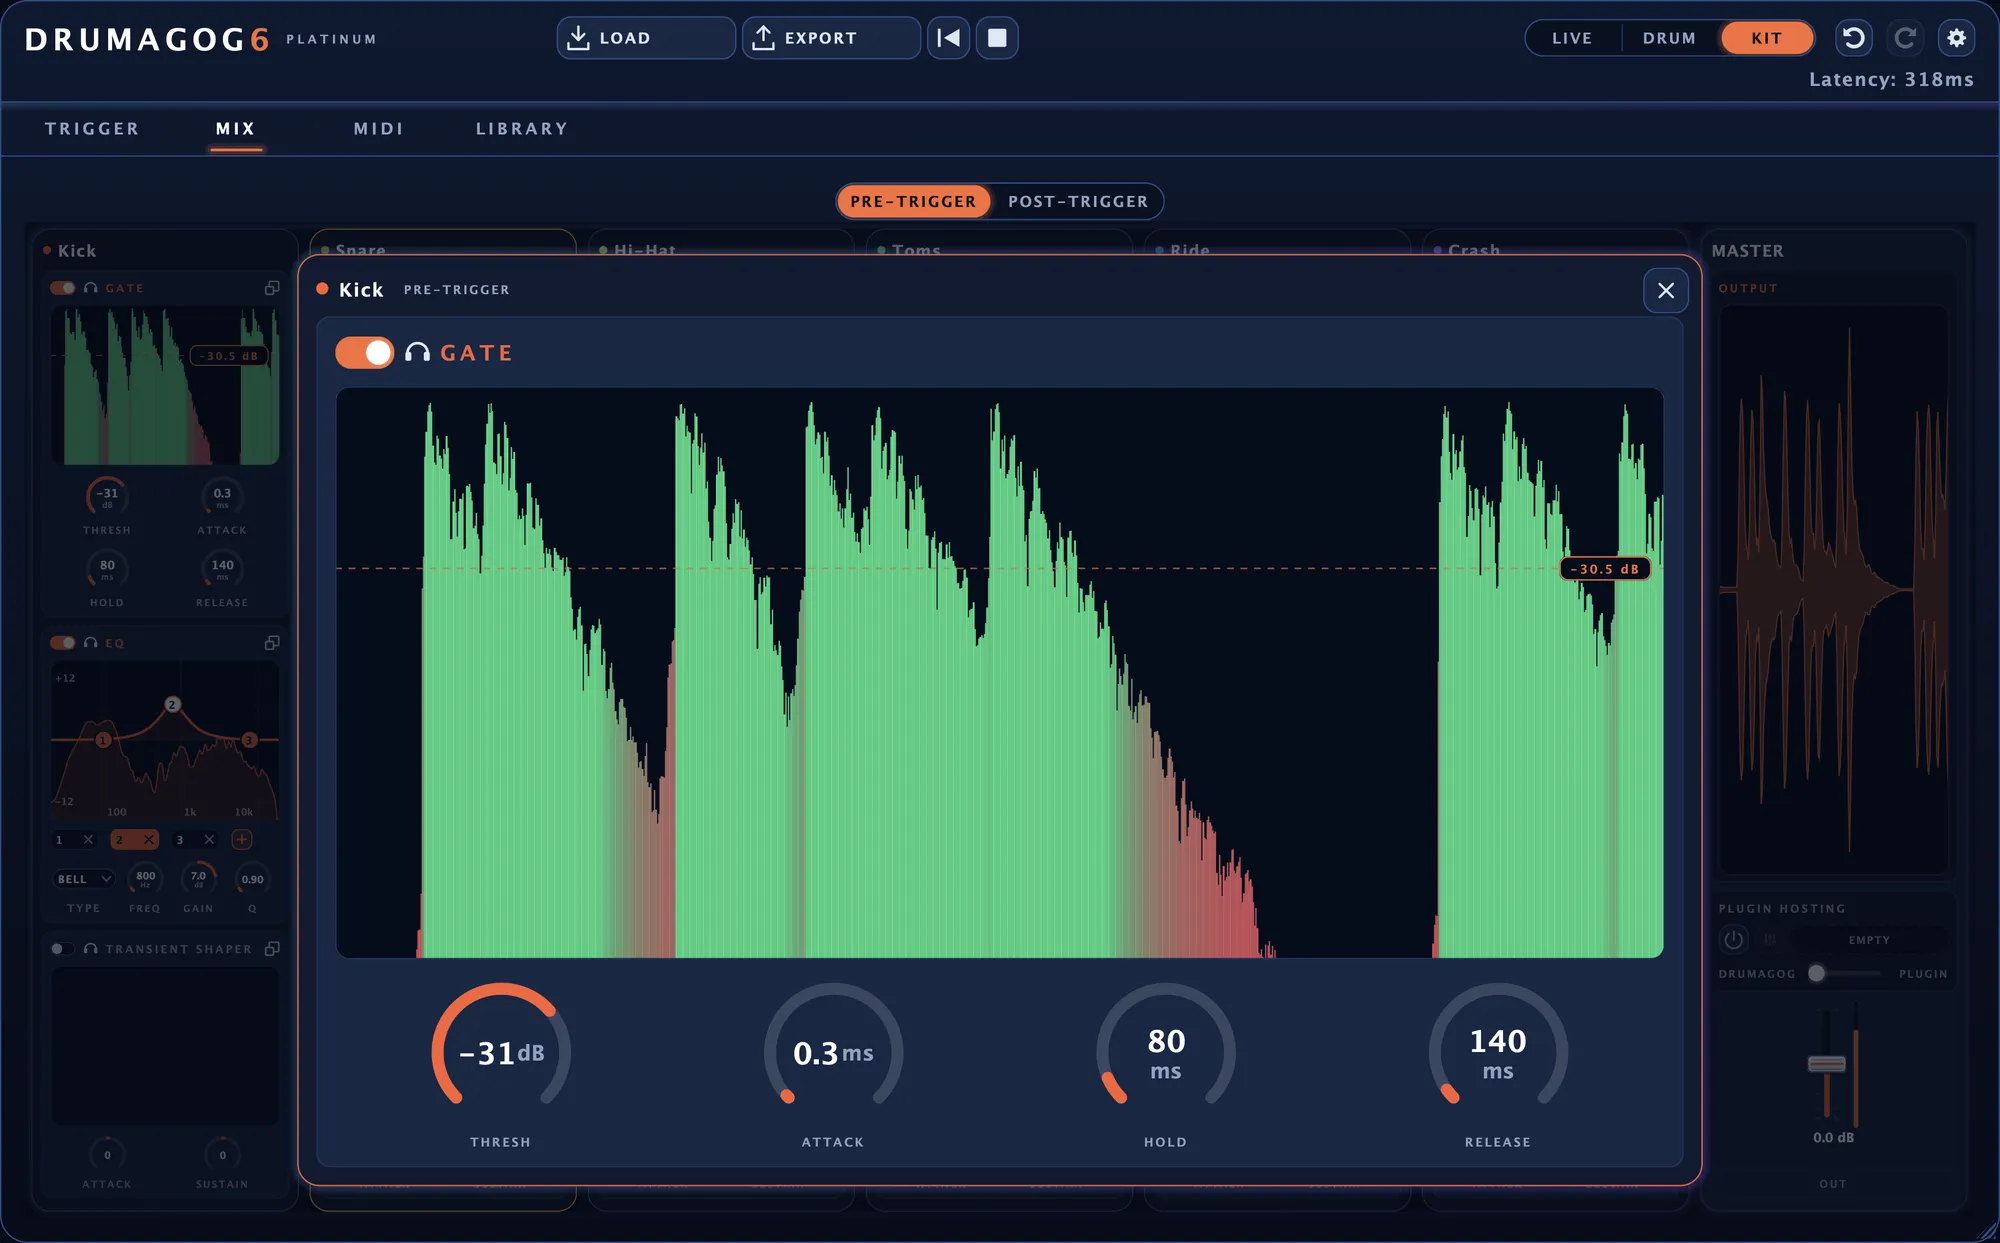This screenshot has width=2000, height=1243.
Task: Click the headphones icon beside the large GATE title
Action: [417, 353]
